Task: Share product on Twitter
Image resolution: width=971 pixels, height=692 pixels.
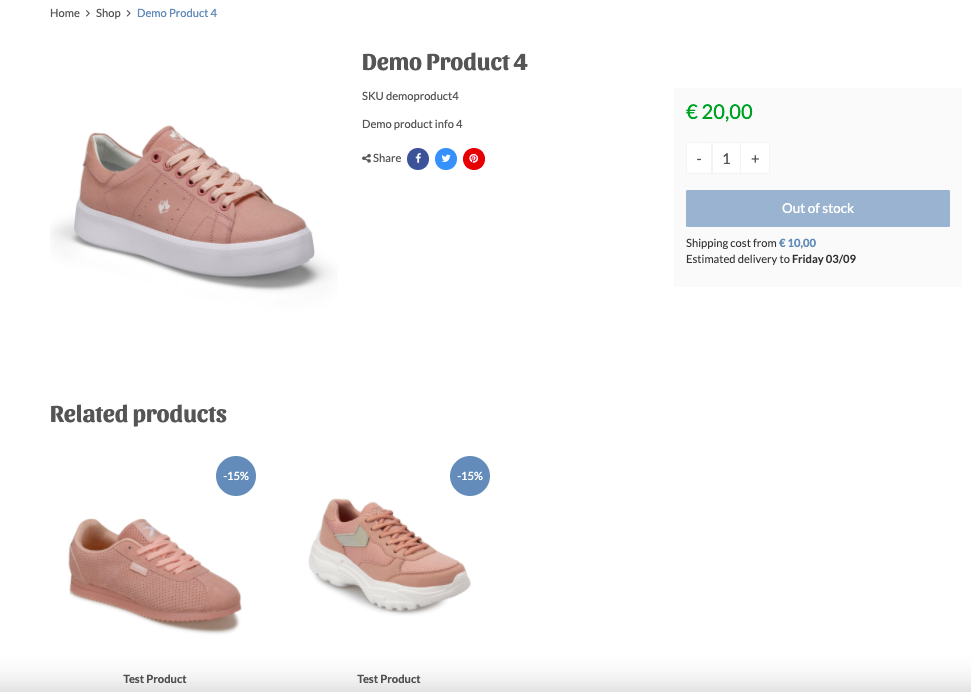Action: pyautogui.click(x=446, y=158)
